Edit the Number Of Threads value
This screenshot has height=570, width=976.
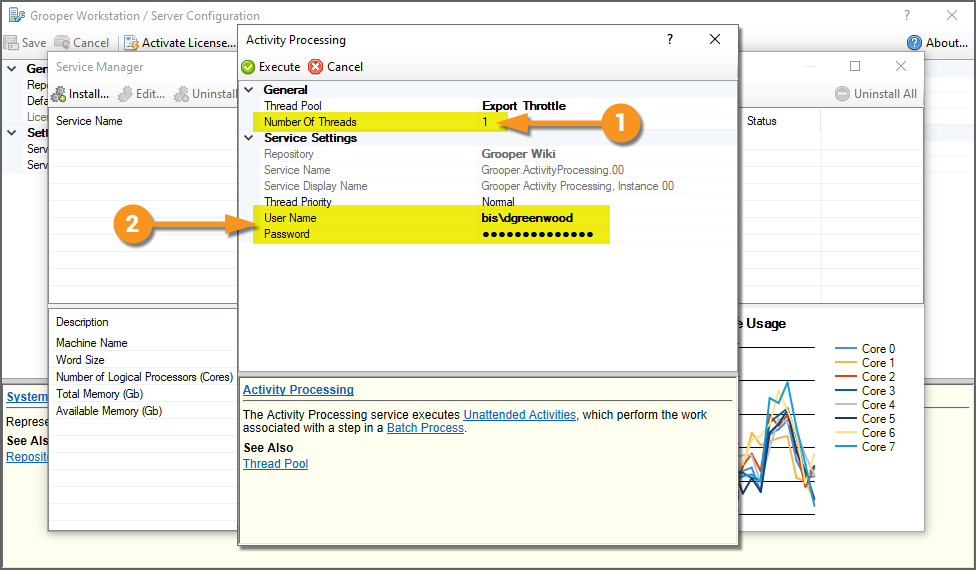tap(486, 122)
